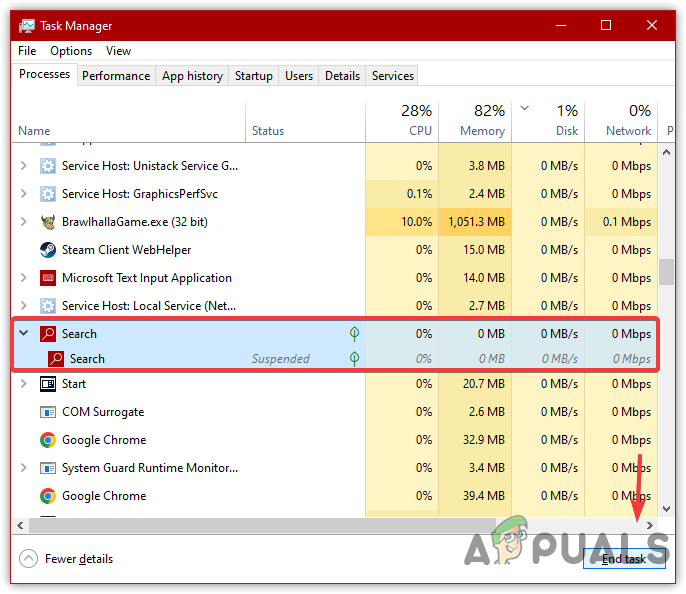Click the sort arrow above the Disk column

coord(525,108)
